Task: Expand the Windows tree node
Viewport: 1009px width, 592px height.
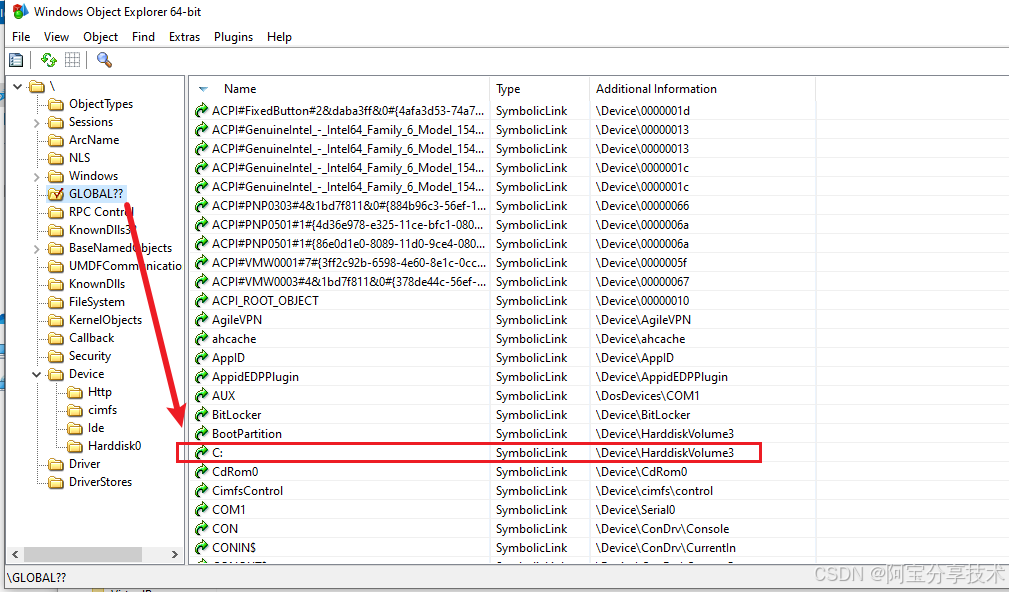Action: coord(37,177)
